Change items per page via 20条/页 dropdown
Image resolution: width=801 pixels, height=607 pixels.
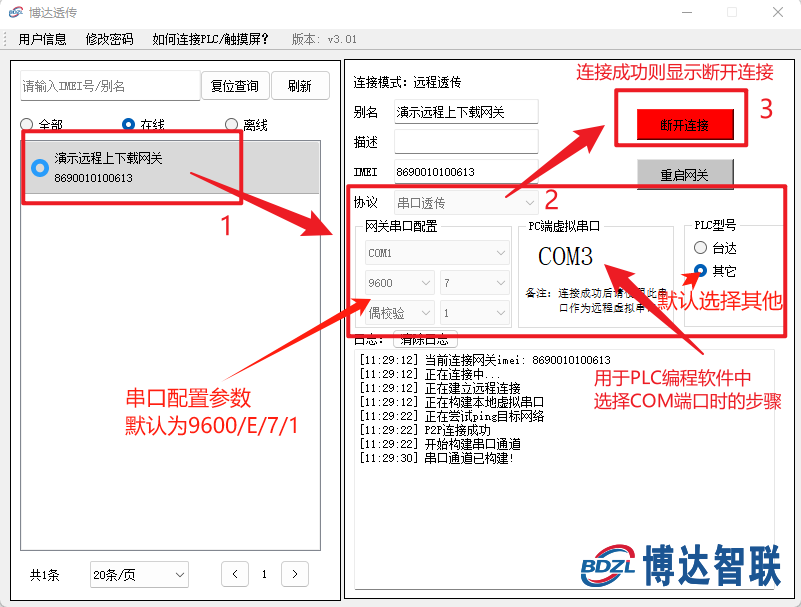click(138, 574)
